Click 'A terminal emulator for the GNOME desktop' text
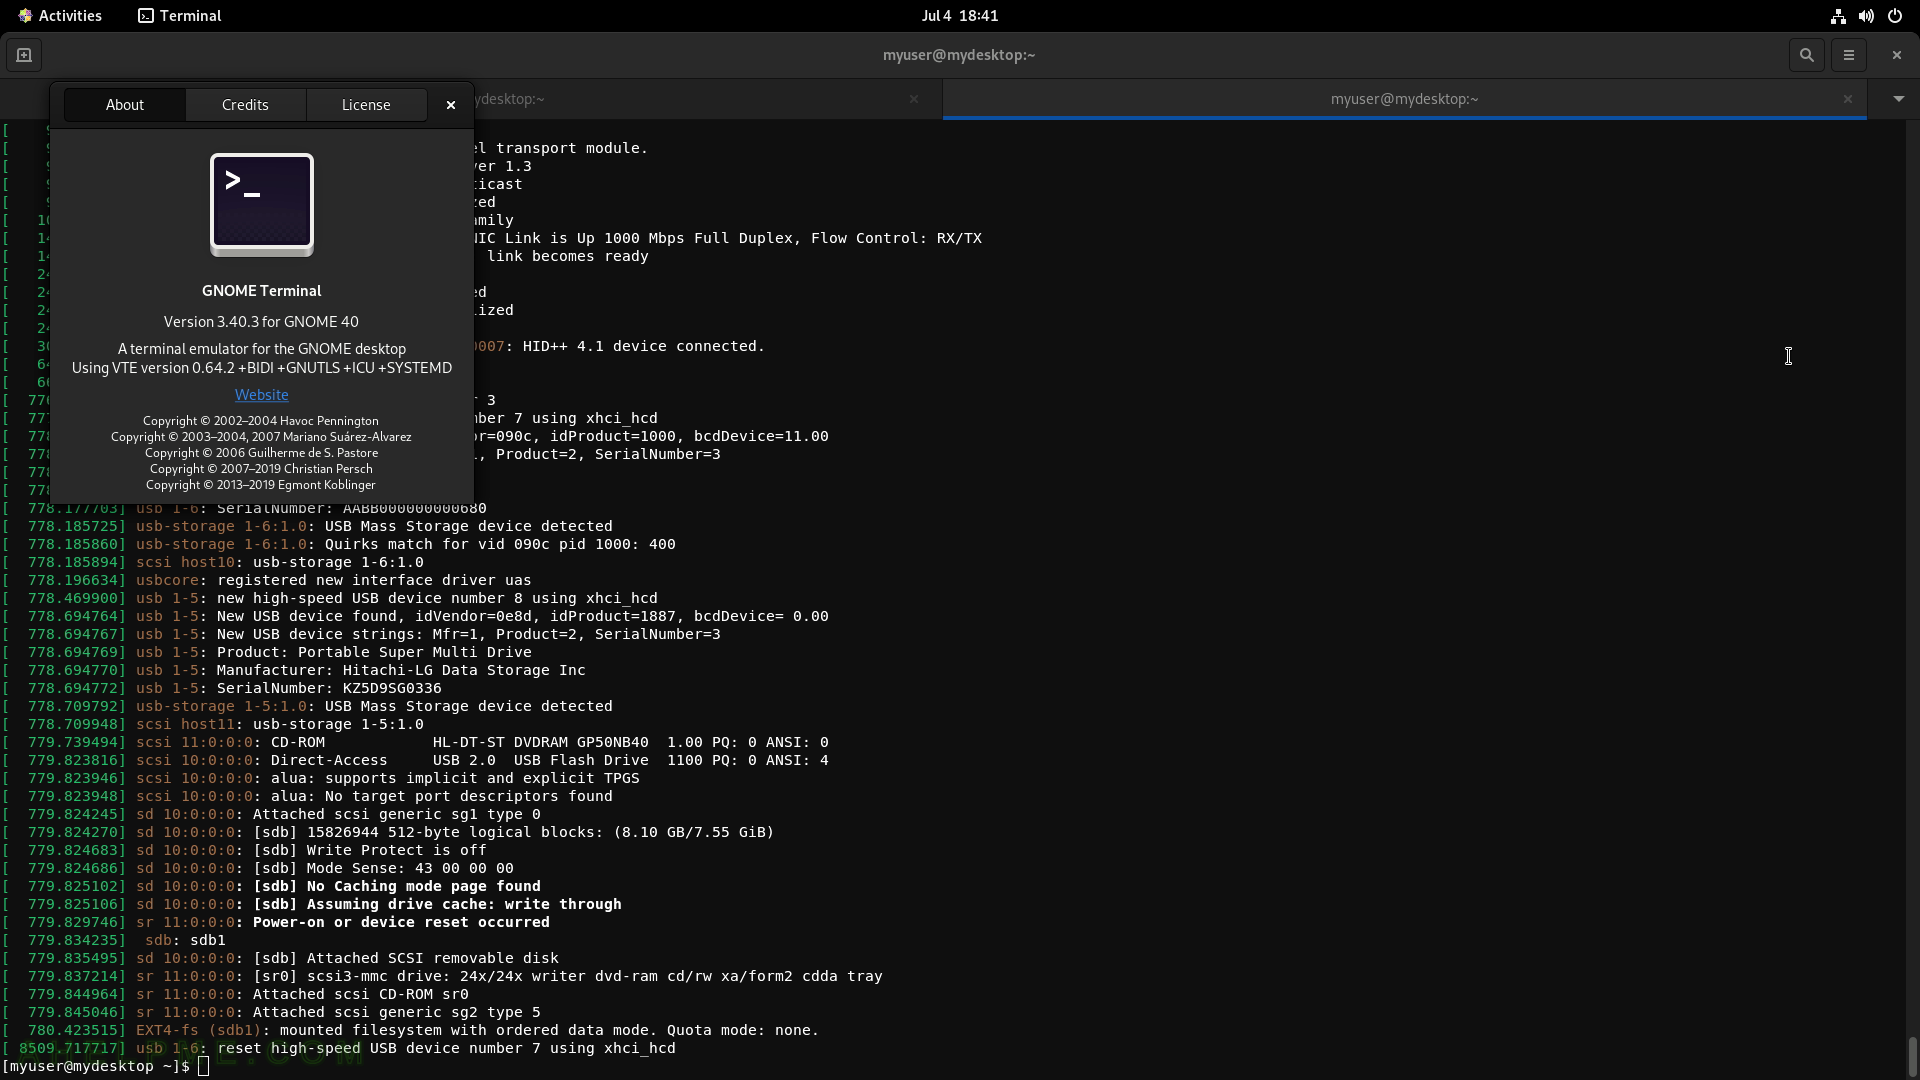The image size is (1920, 1080). pos(262,349)
